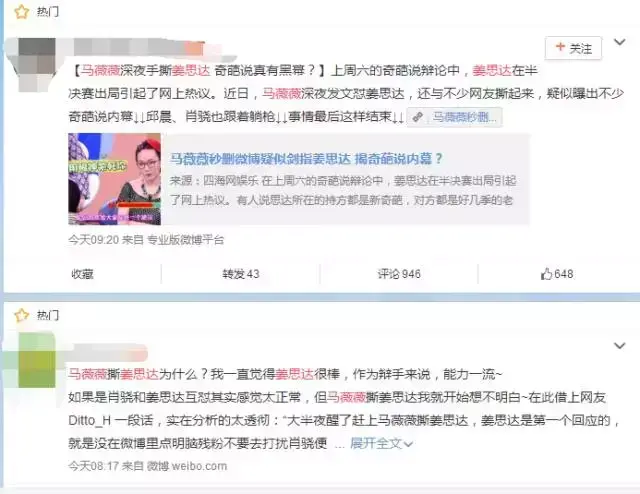
Task: Open the article thumbnail image with red headscarf
Action: (x=115, y=179)
